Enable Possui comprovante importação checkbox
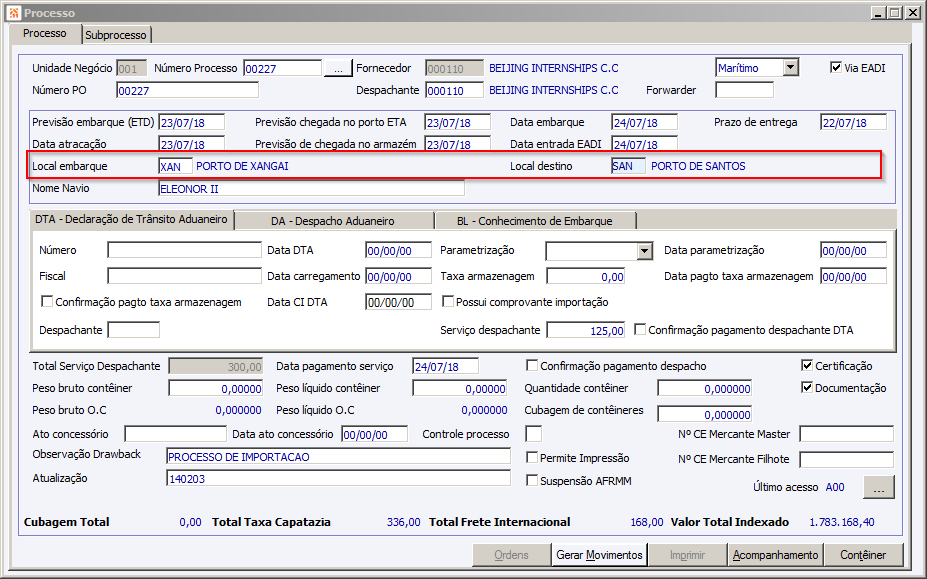 click(x=448, y=302)
